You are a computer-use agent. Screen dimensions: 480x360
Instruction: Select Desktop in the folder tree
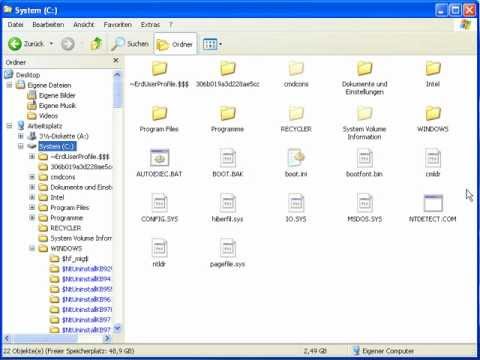[x=28, y=75]
